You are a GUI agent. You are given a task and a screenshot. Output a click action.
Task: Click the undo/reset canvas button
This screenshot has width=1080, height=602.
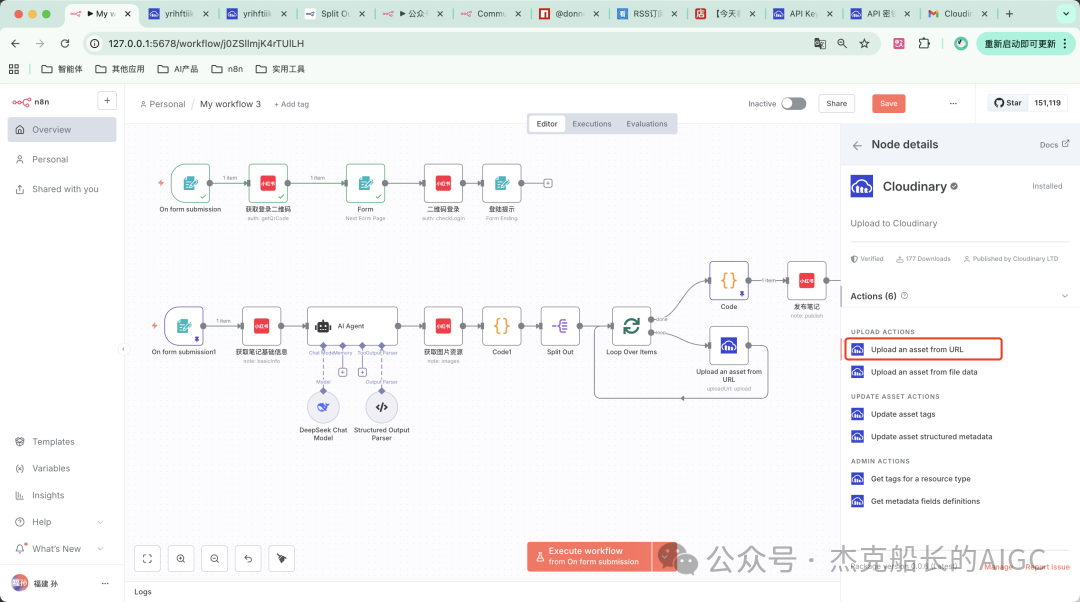coord(248,559)
